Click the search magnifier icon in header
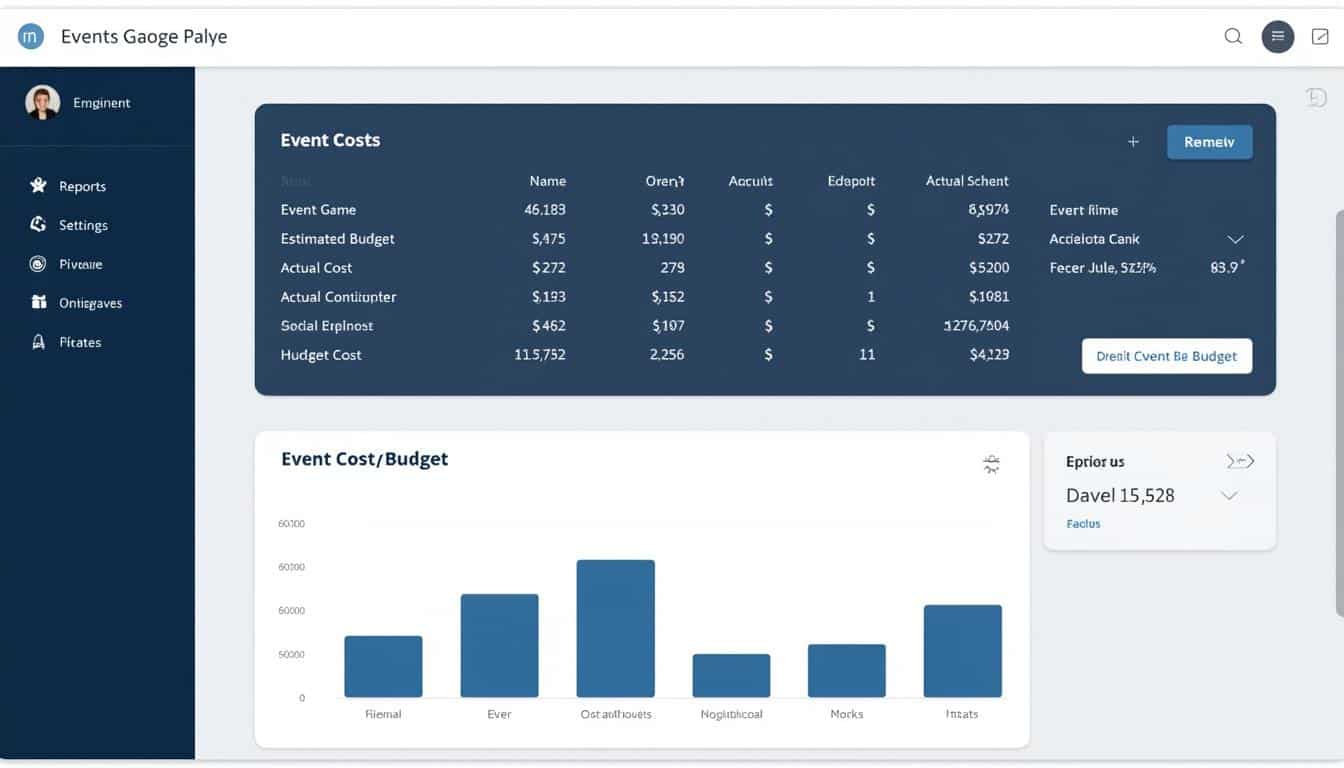The width and height of the screenshot is (1344, 768). click(x=1233, y=37)
